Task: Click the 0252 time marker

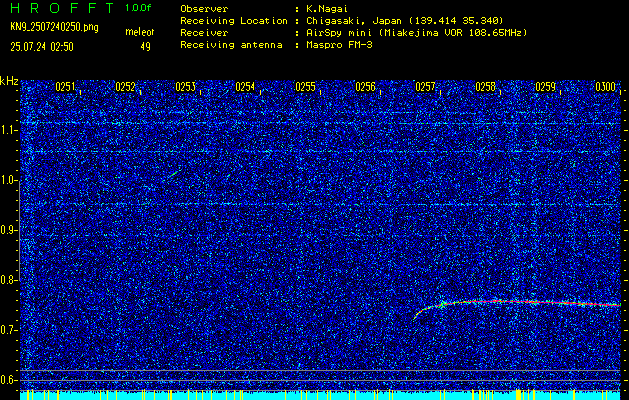Action: point(126,87)
